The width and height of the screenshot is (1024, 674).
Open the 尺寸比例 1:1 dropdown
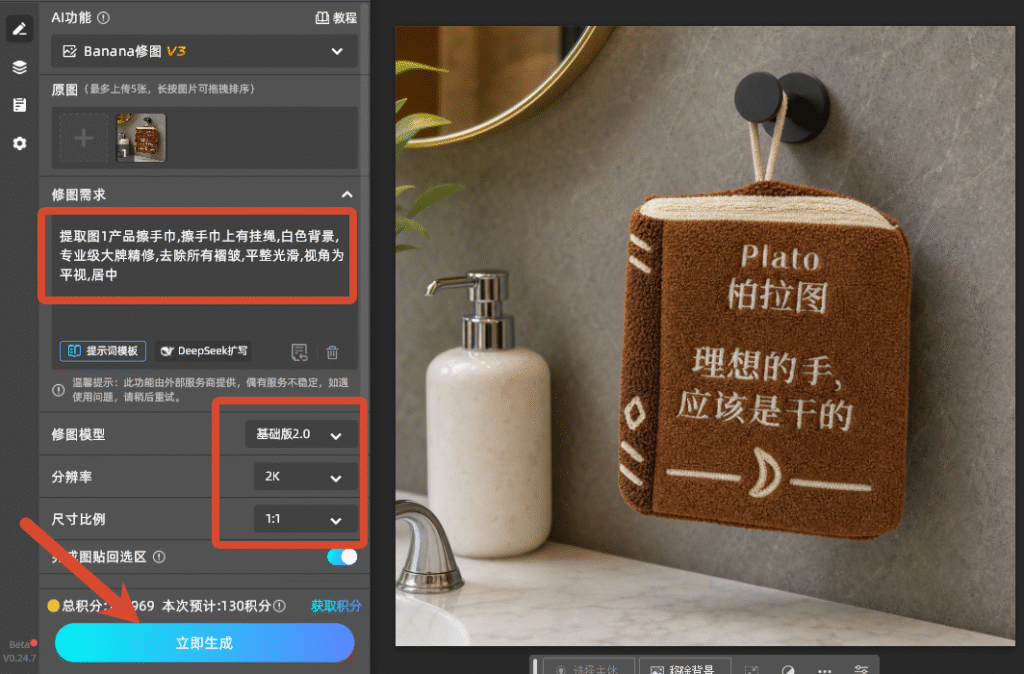coord(305,519)
